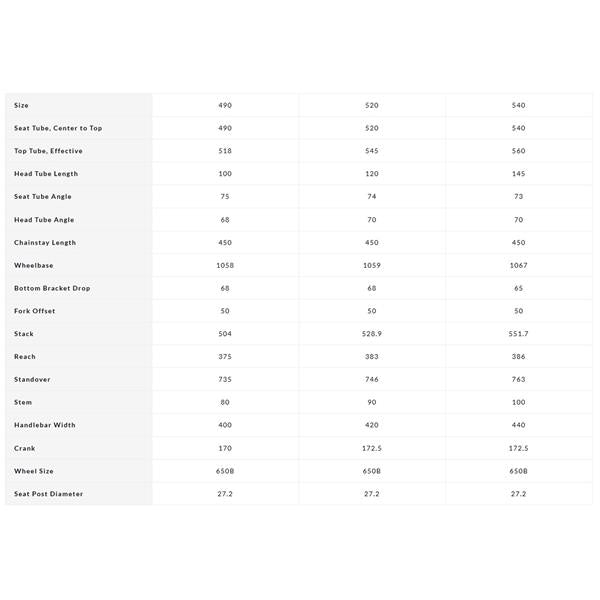Select the Crank value 170

[x=225, y=448]
